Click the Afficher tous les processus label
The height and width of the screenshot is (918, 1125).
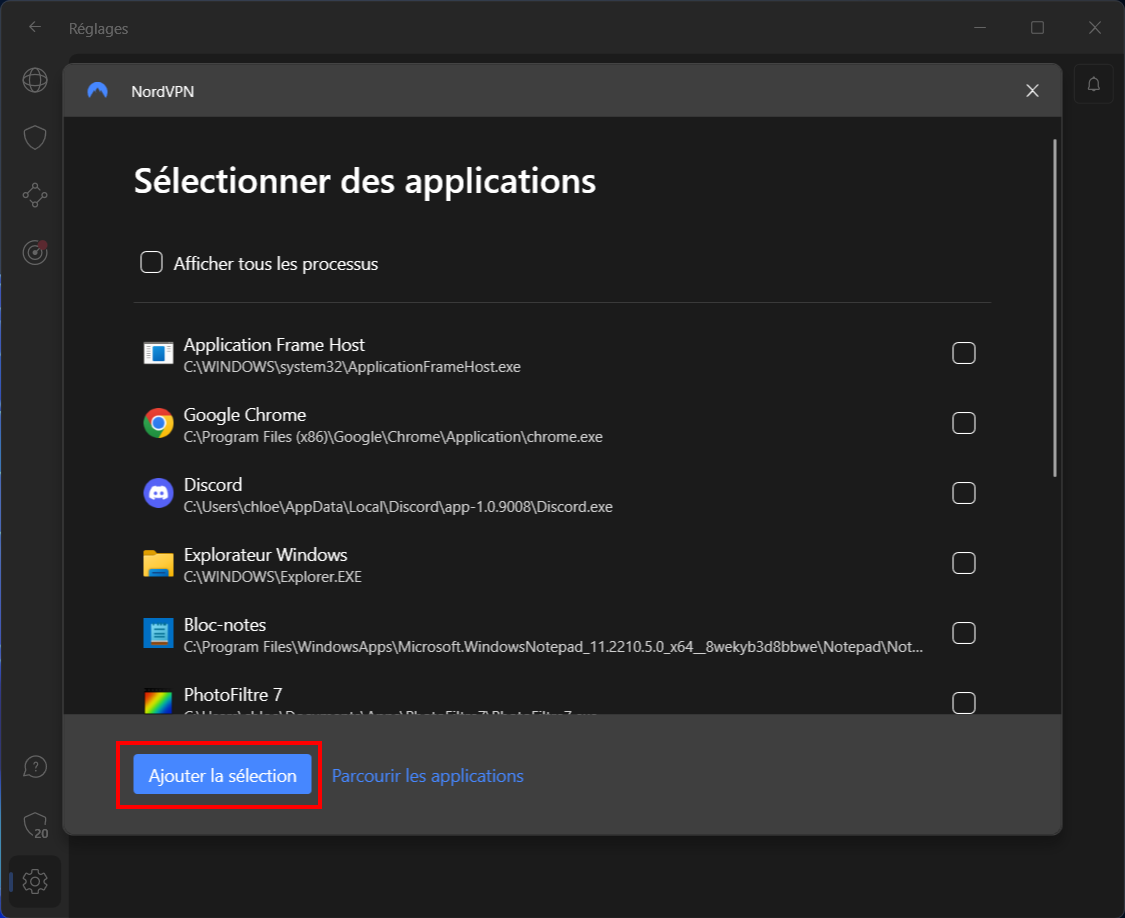[276, 264]
